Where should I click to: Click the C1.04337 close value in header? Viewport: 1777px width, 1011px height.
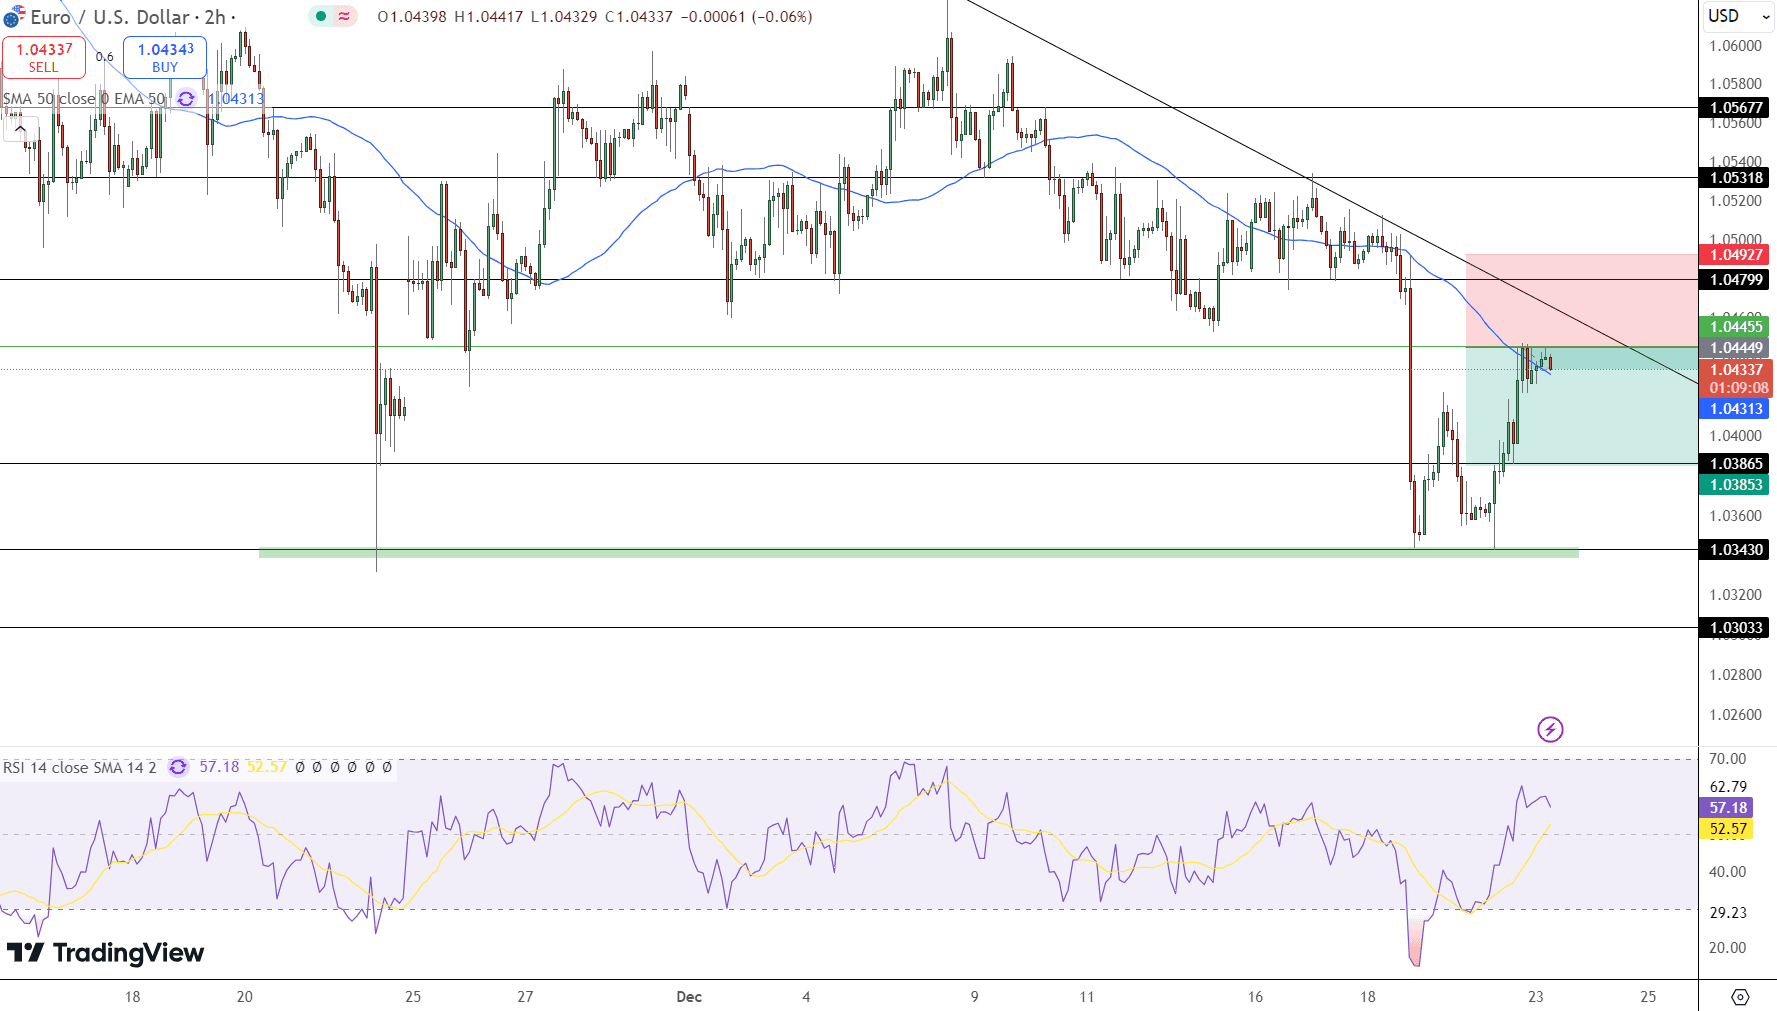639,17
